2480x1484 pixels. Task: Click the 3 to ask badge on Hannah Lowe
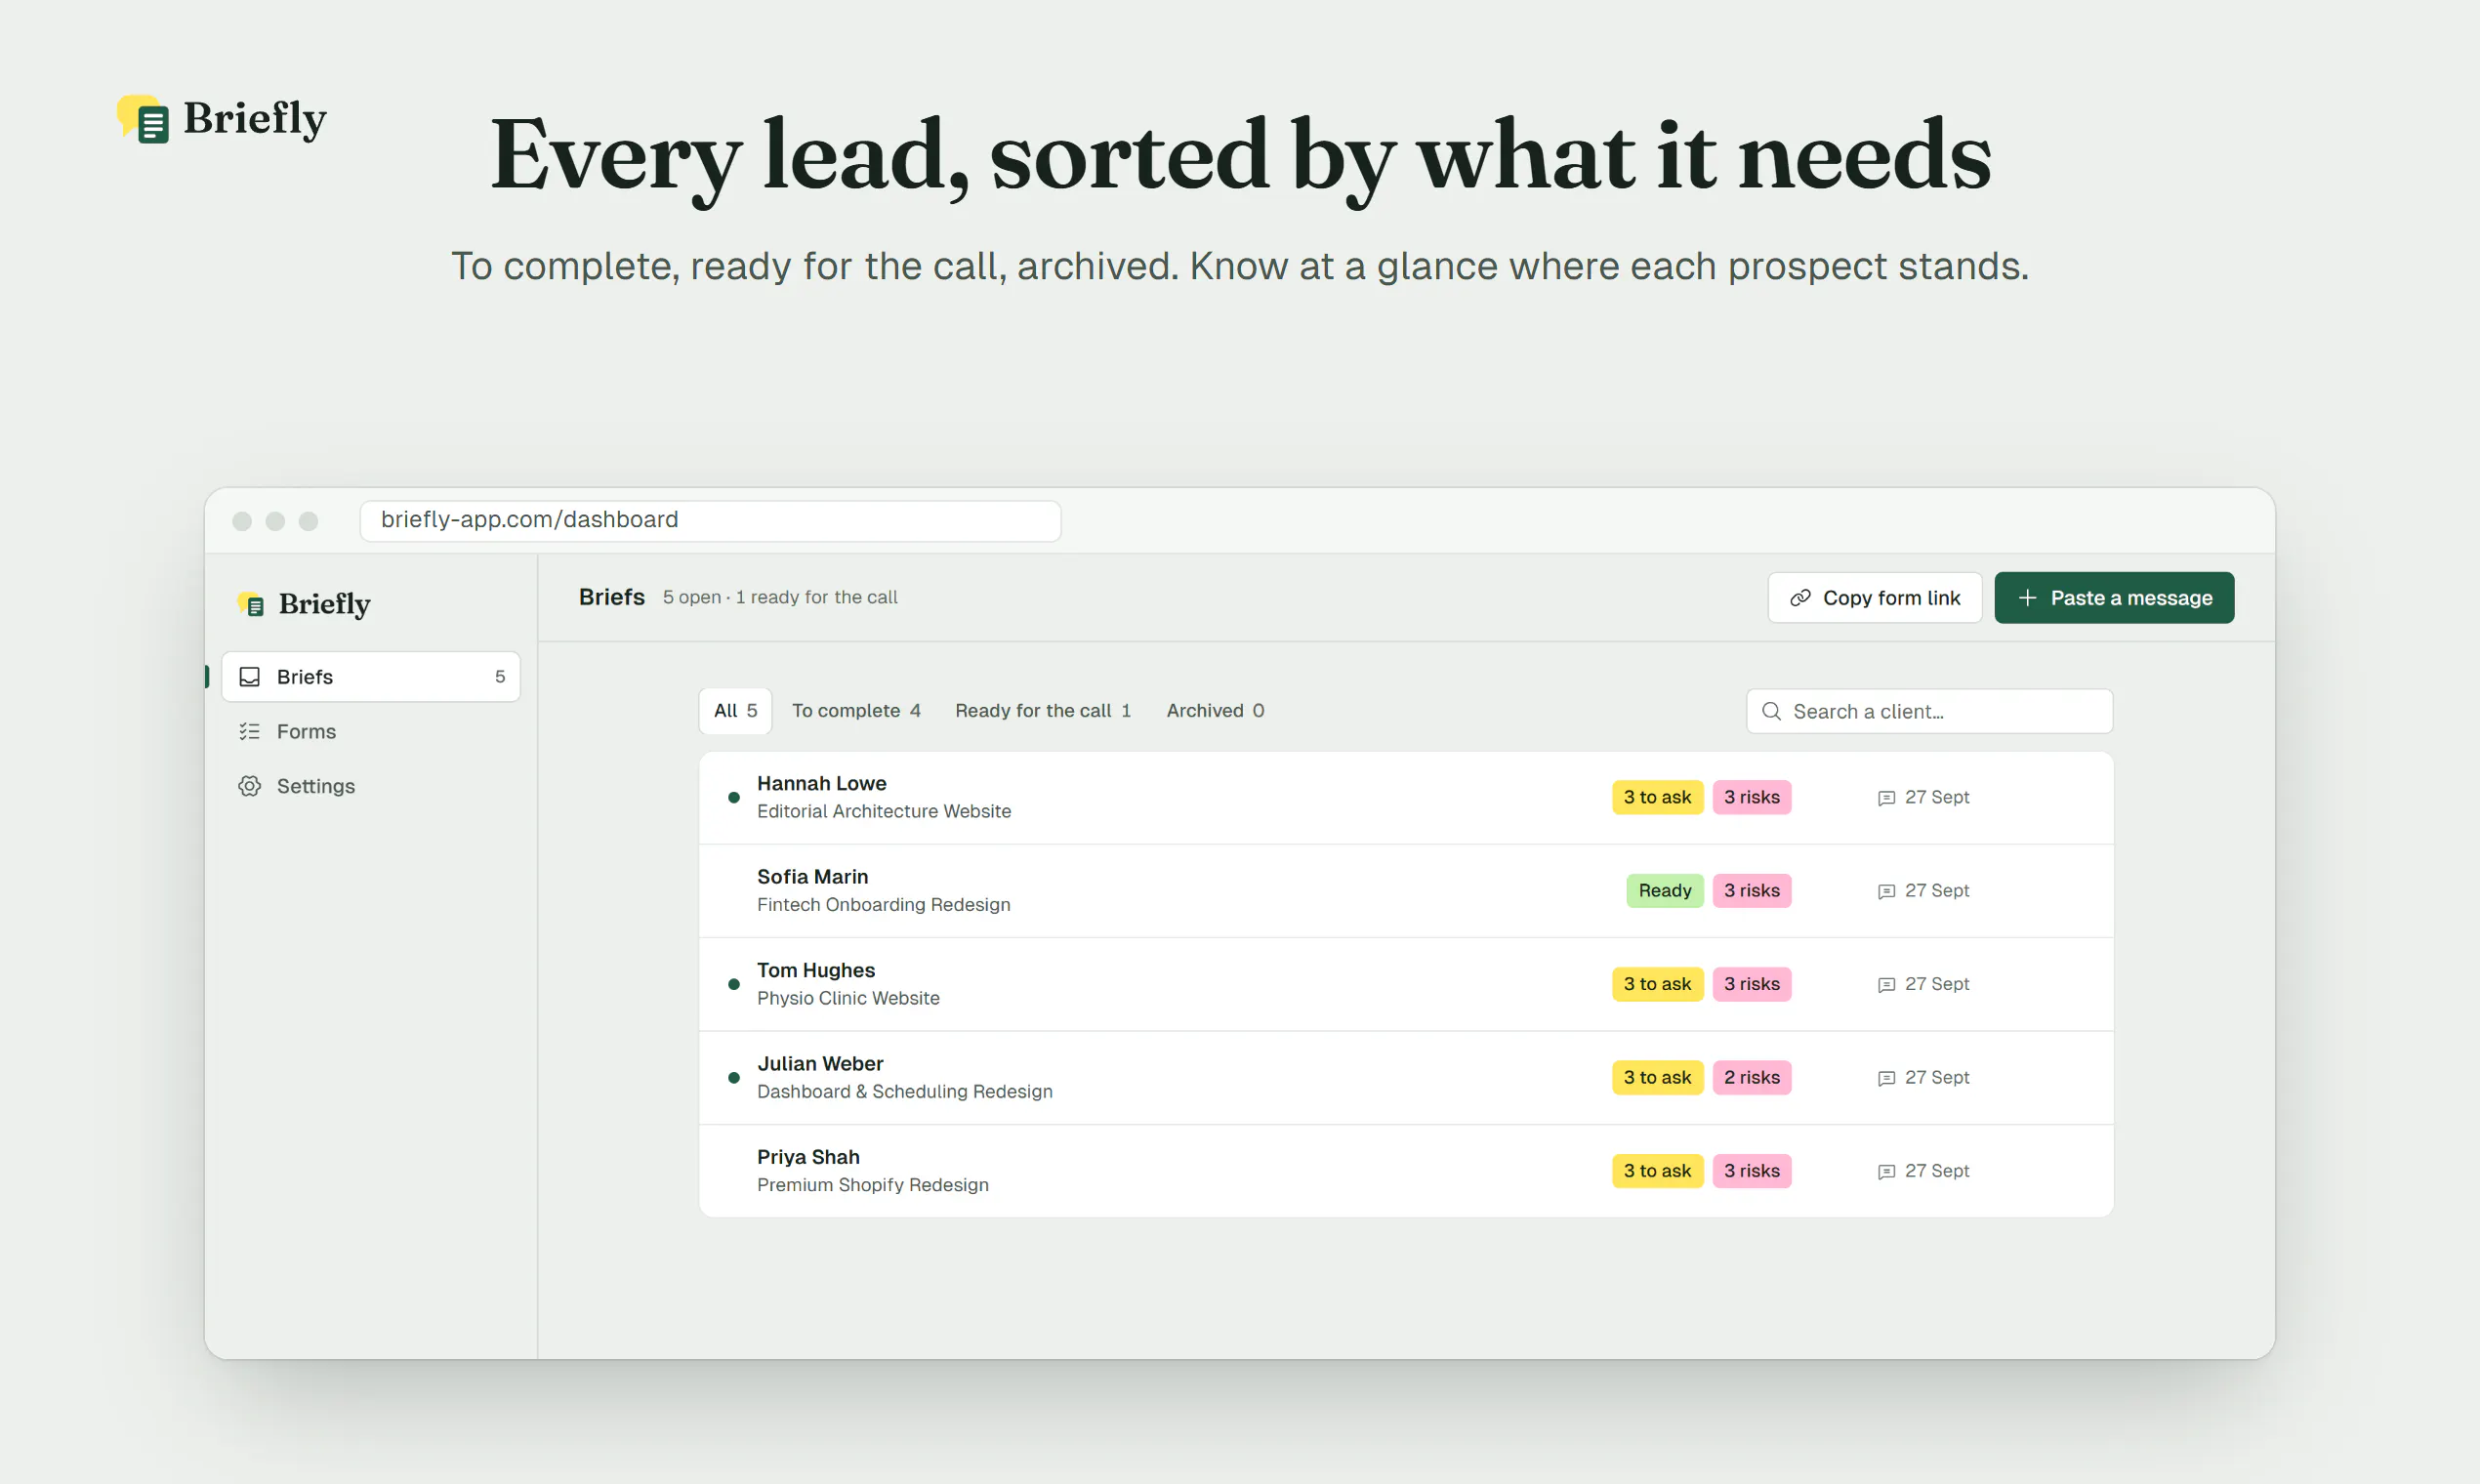(x=1657, y=798)
